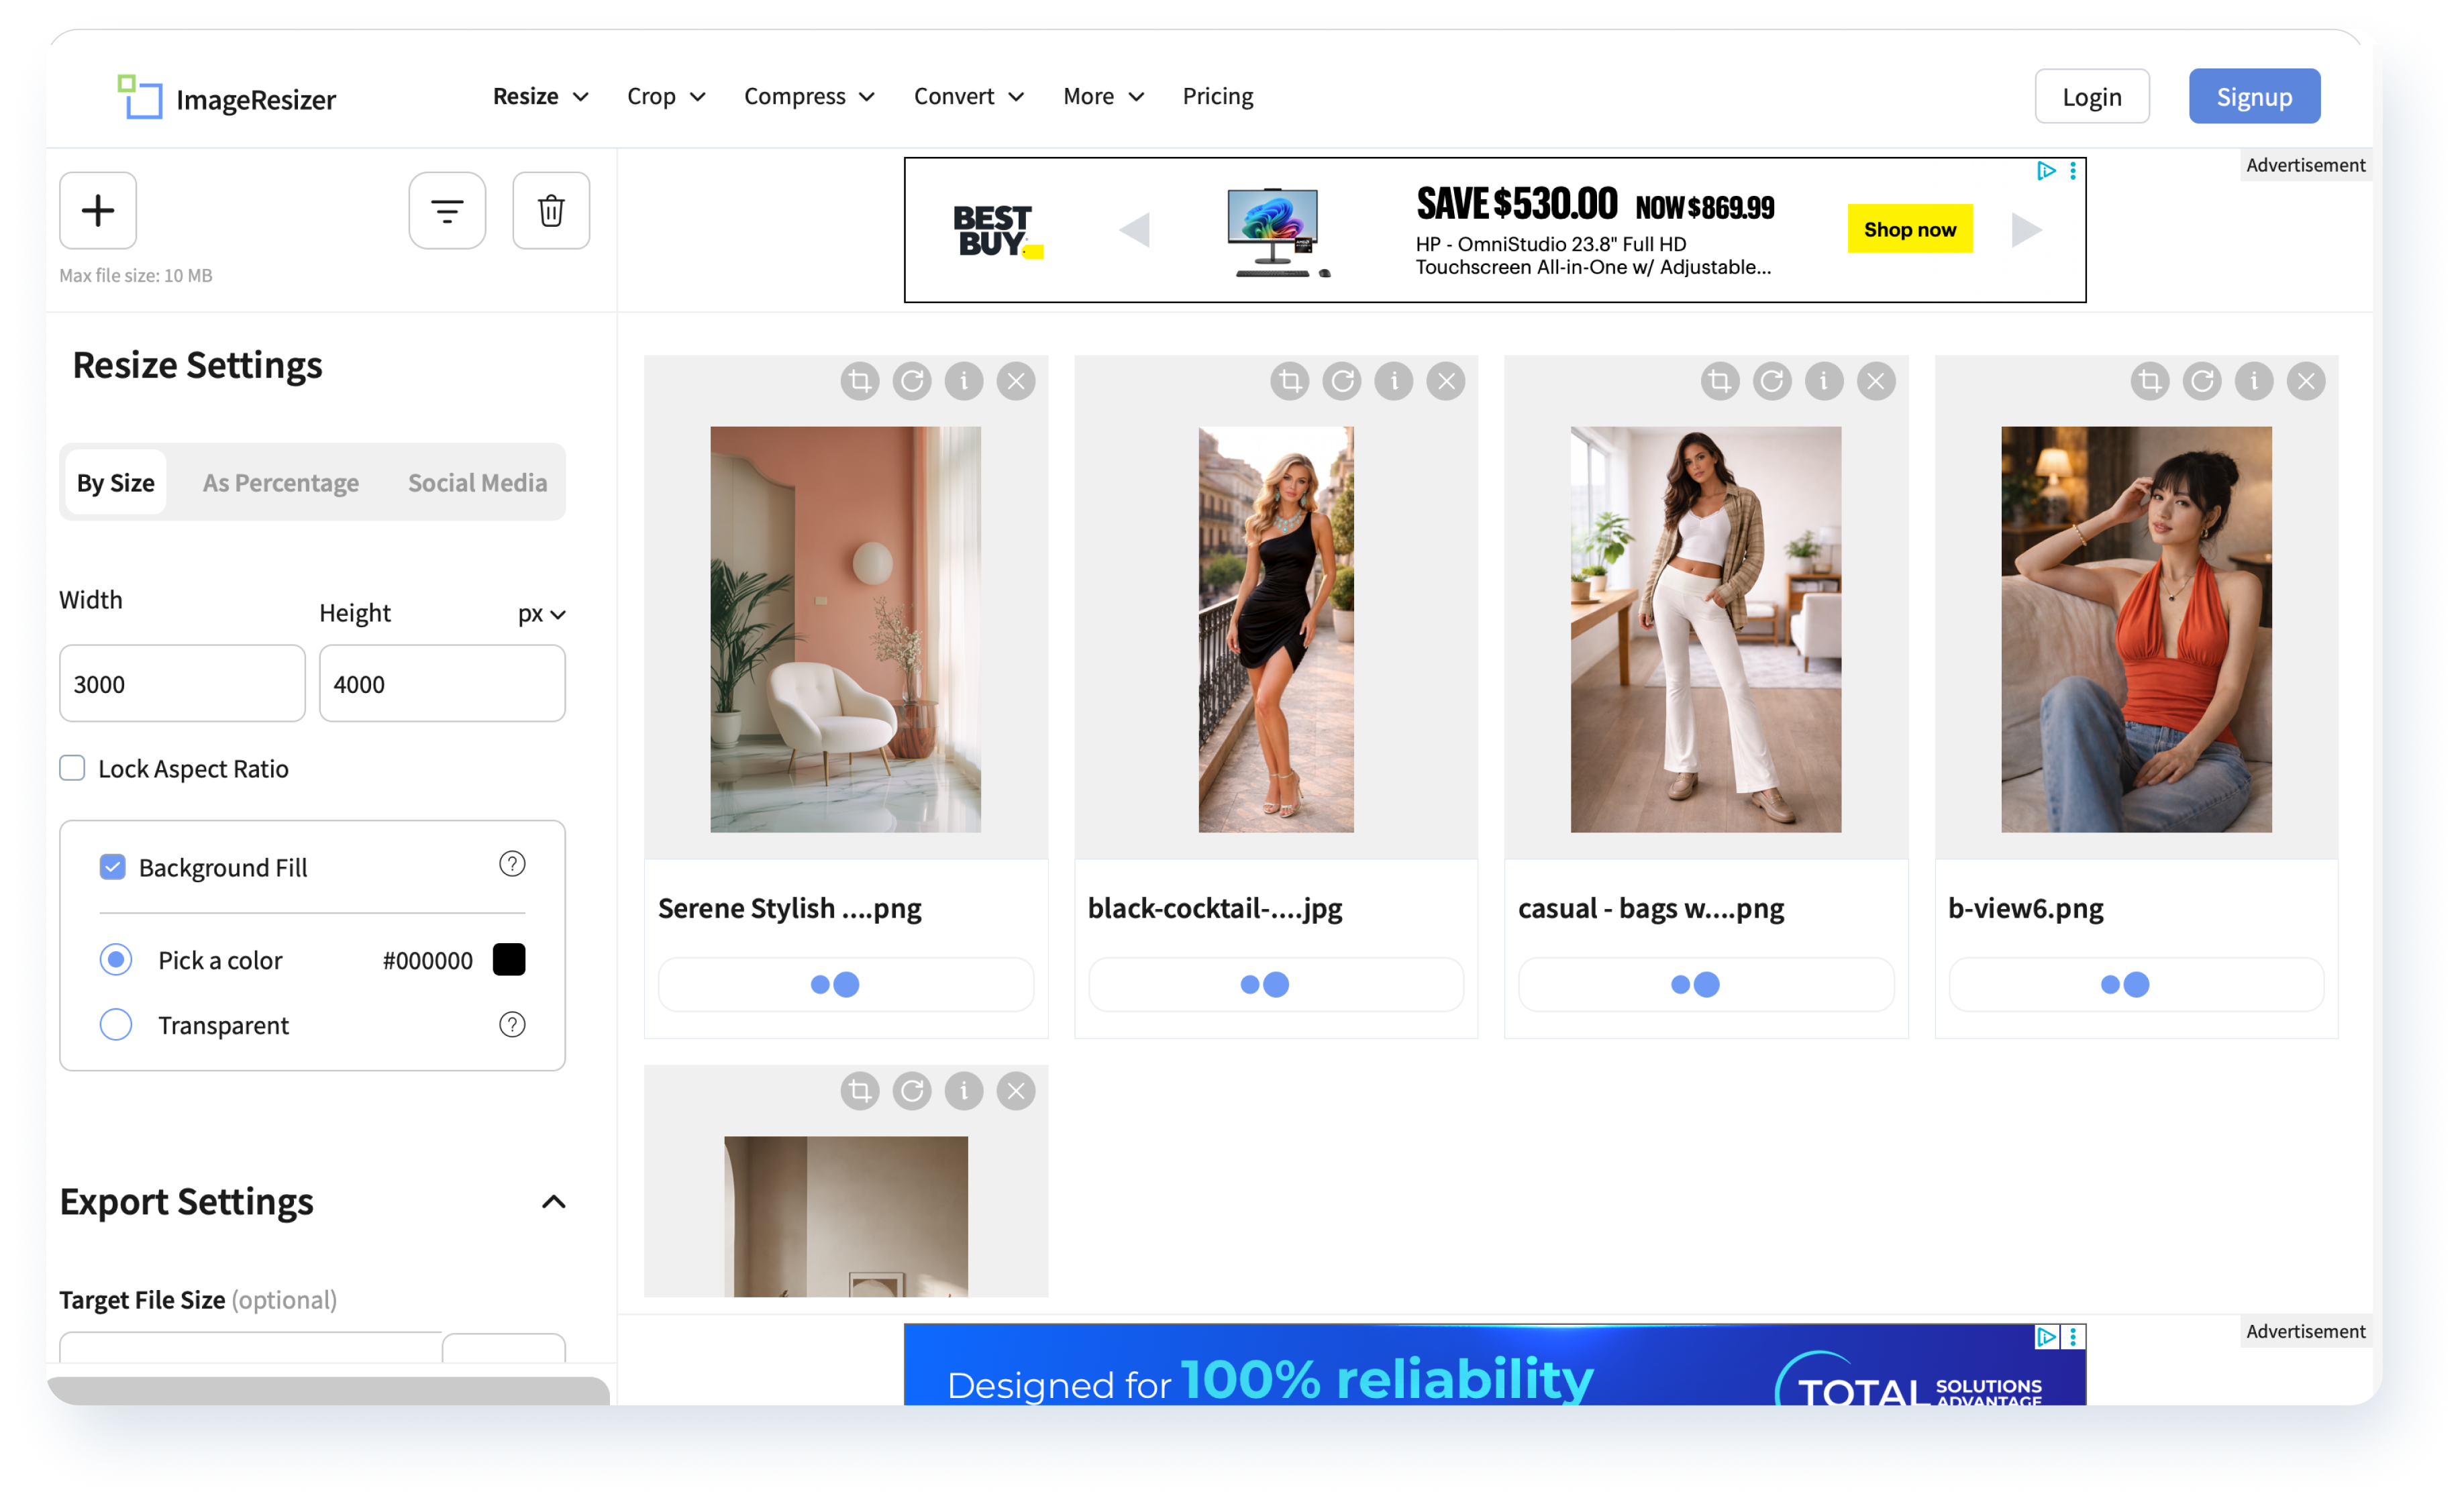
Task: Remove the Serene Stylish image
Action: pyautogui.click(x=1016, y=381)
